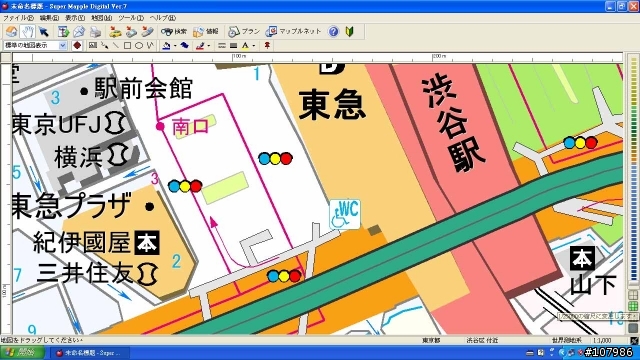640x360 pixels.
Task: Click the WC wheelchair restroom map symbol
Action: [345, 214]
